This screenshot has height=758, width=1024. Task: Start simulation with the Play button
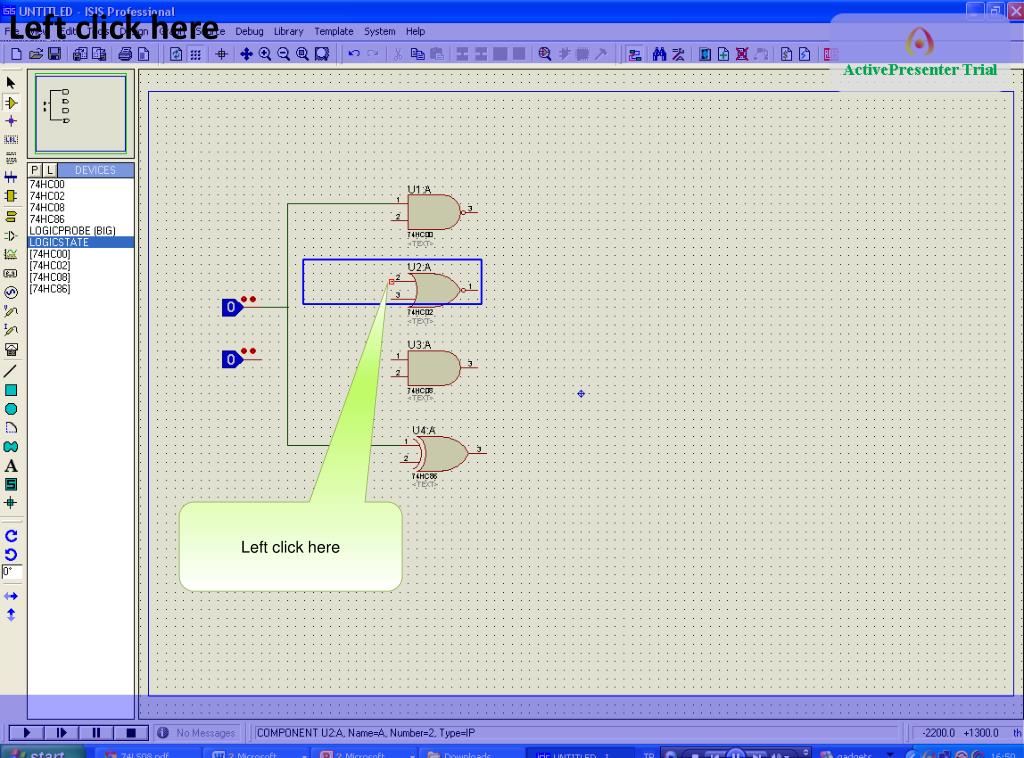[x=26, y=733]
